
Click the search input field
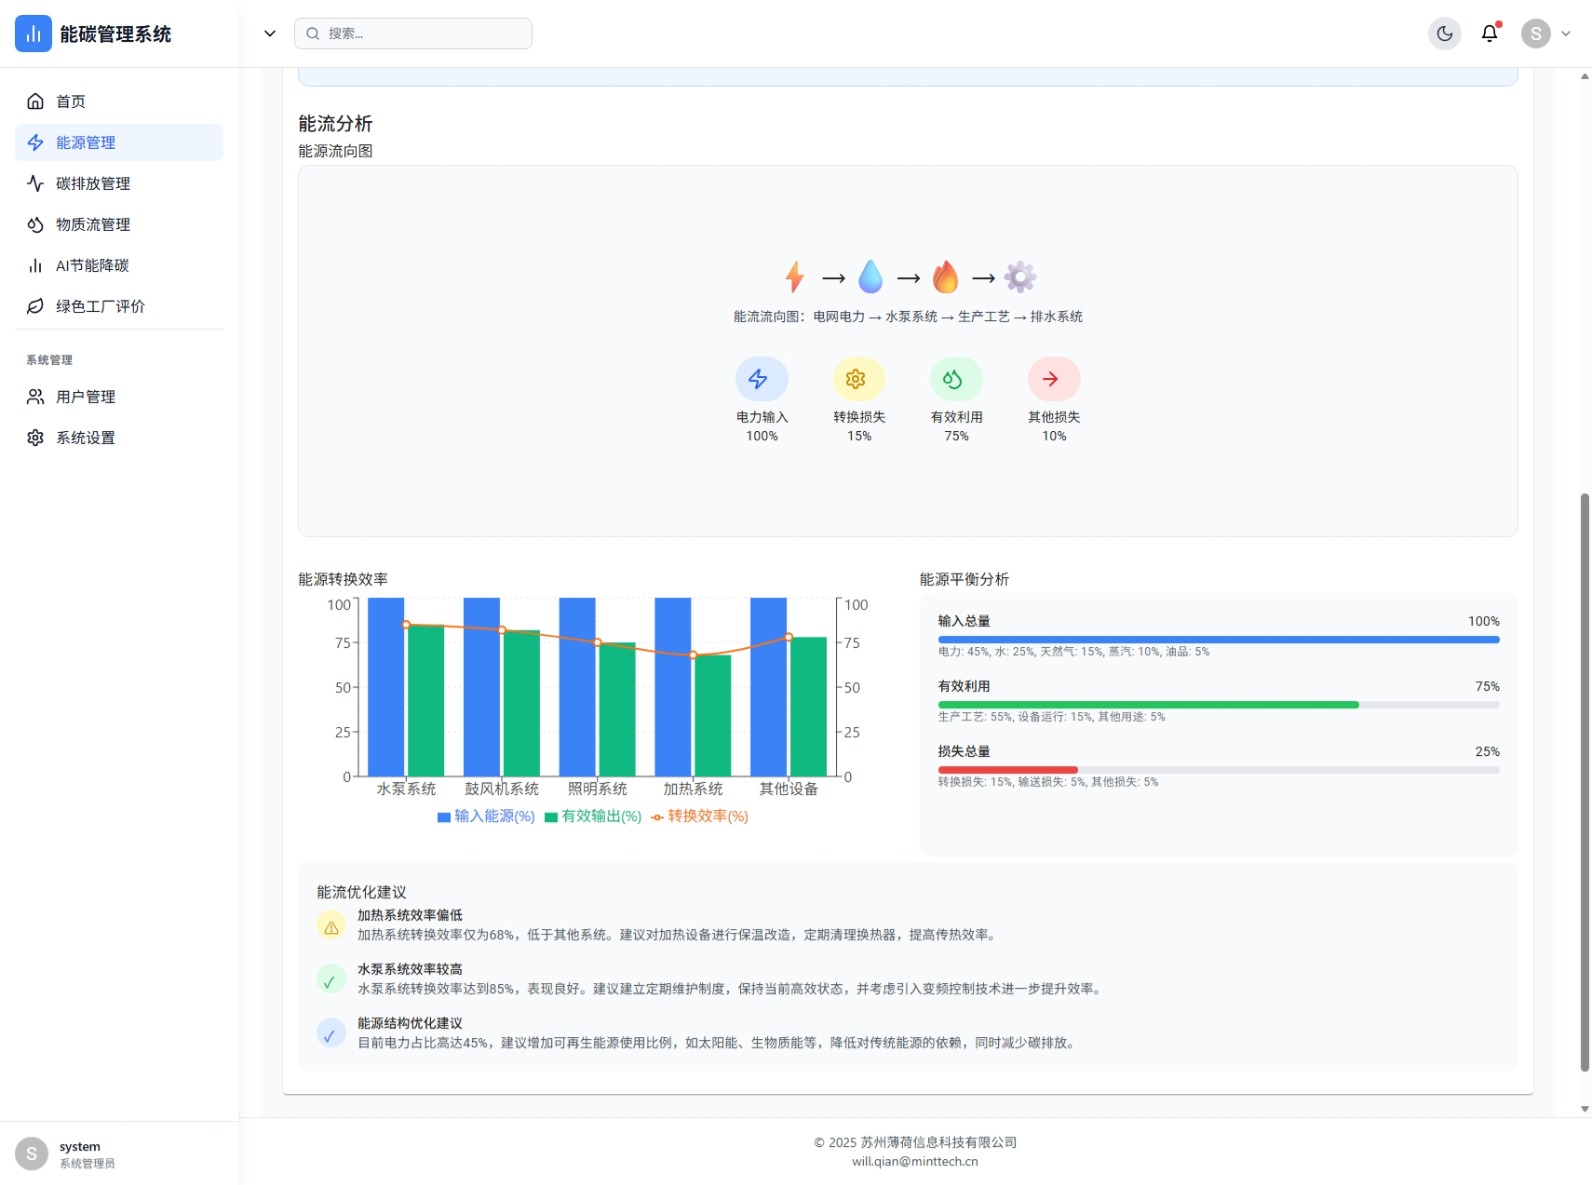click(x=420, y=33)
